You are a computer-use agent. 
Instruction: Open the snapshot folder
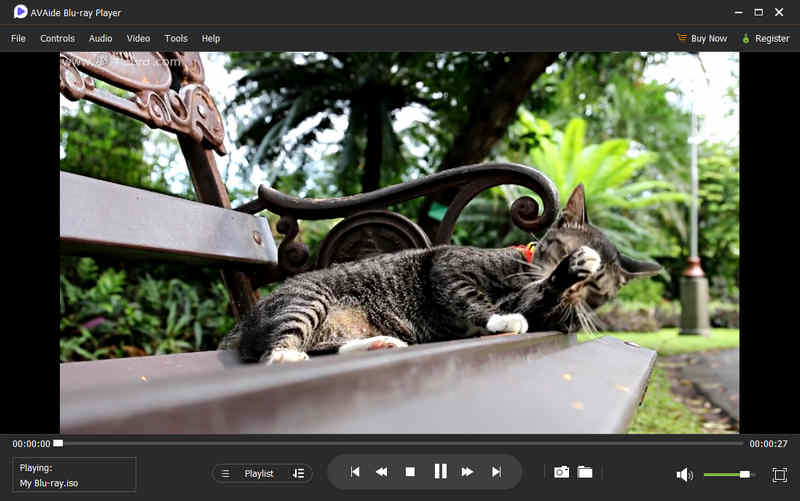pyautogui.click(x=585, y=472)
